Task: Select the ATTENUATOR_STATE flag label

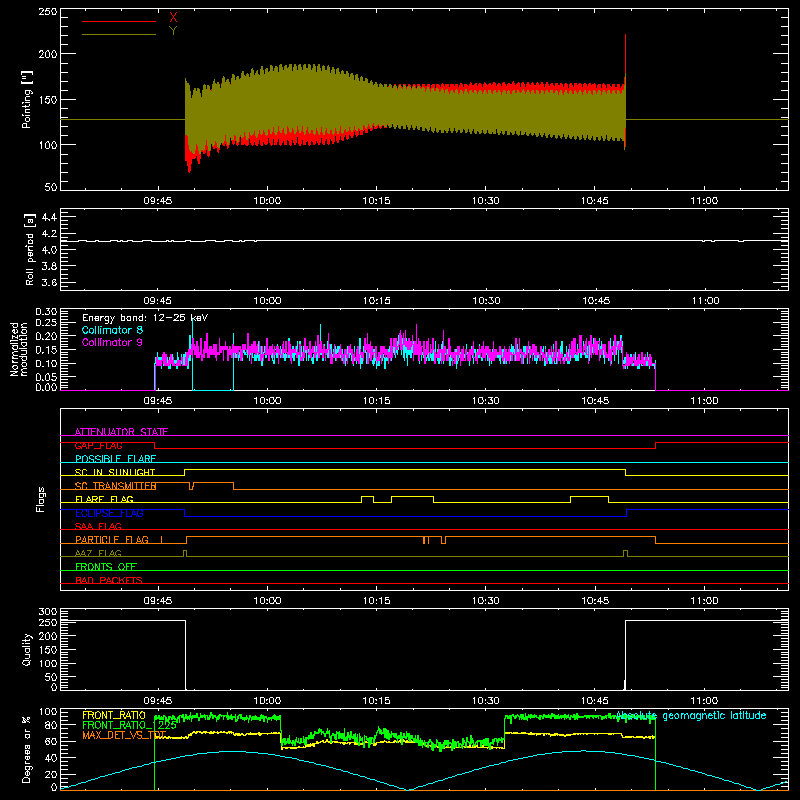Action: (x=121, y=432)
